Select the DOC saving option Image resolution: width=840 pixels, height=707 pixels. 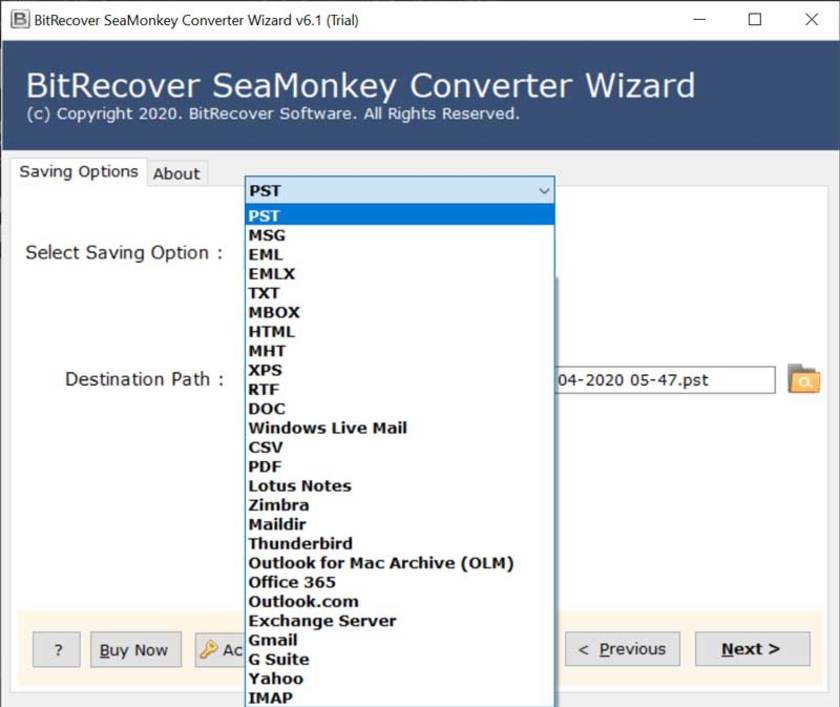[400, 409]
